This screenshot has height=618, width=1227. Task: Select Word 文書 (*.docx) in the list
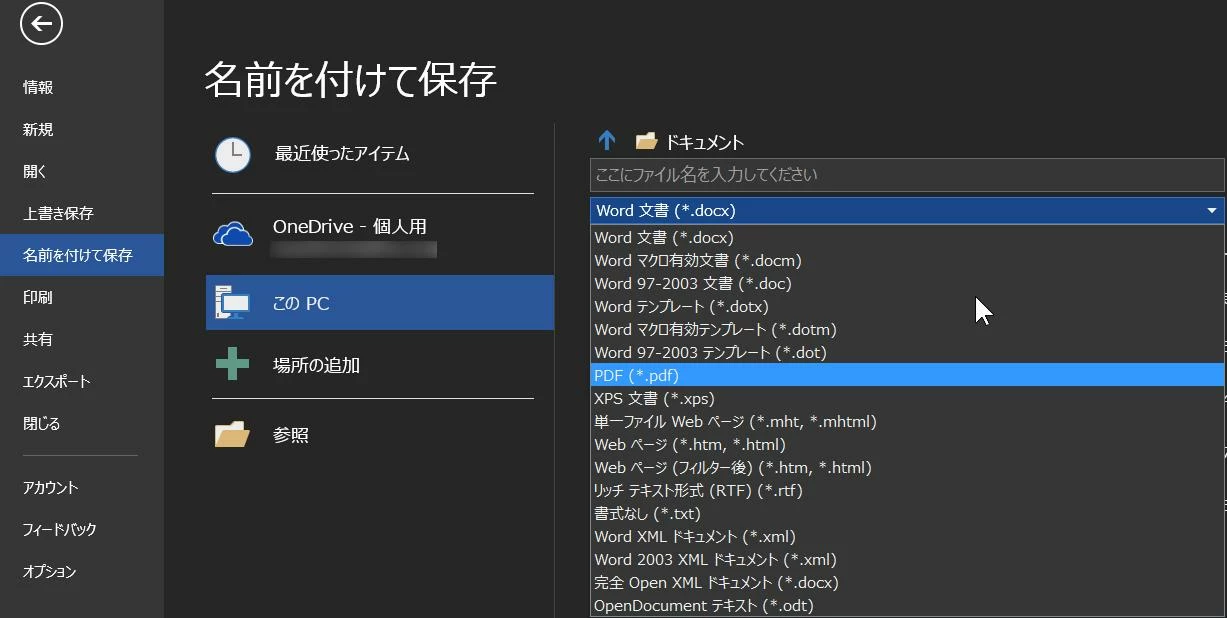coord(907,237)
